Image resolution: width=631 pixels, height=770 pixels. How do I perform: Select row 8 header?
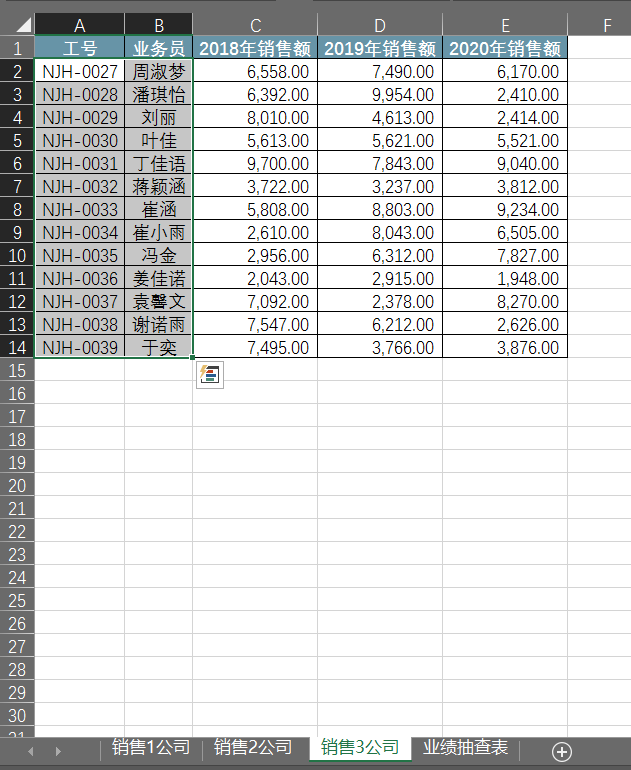pyautogui.click(x=17, y=210)
